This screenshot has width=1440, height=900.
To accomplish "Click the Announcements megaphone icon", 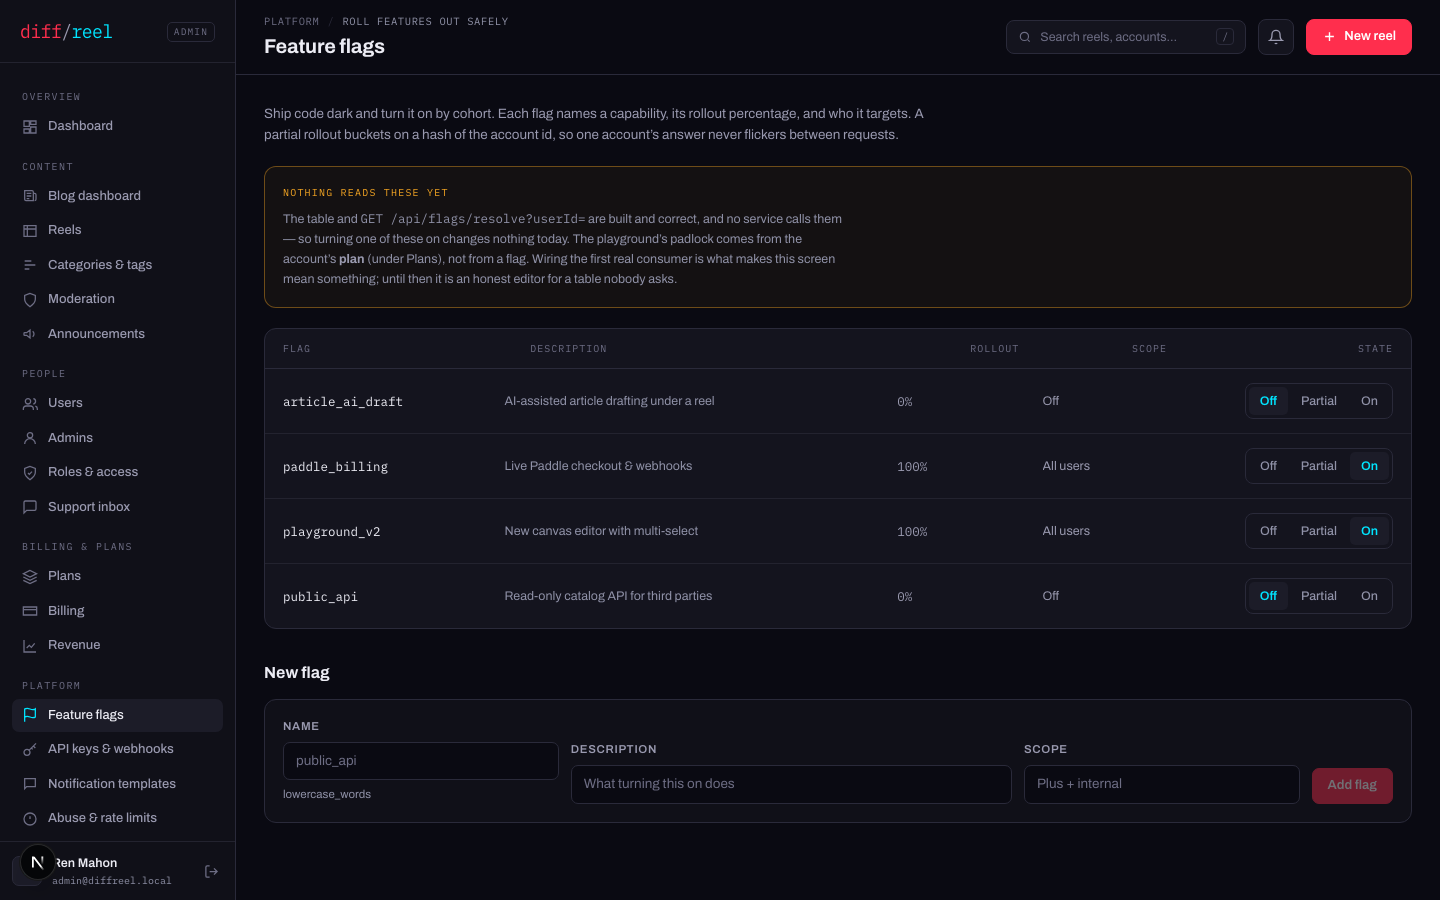I will [x=30, y=334].
